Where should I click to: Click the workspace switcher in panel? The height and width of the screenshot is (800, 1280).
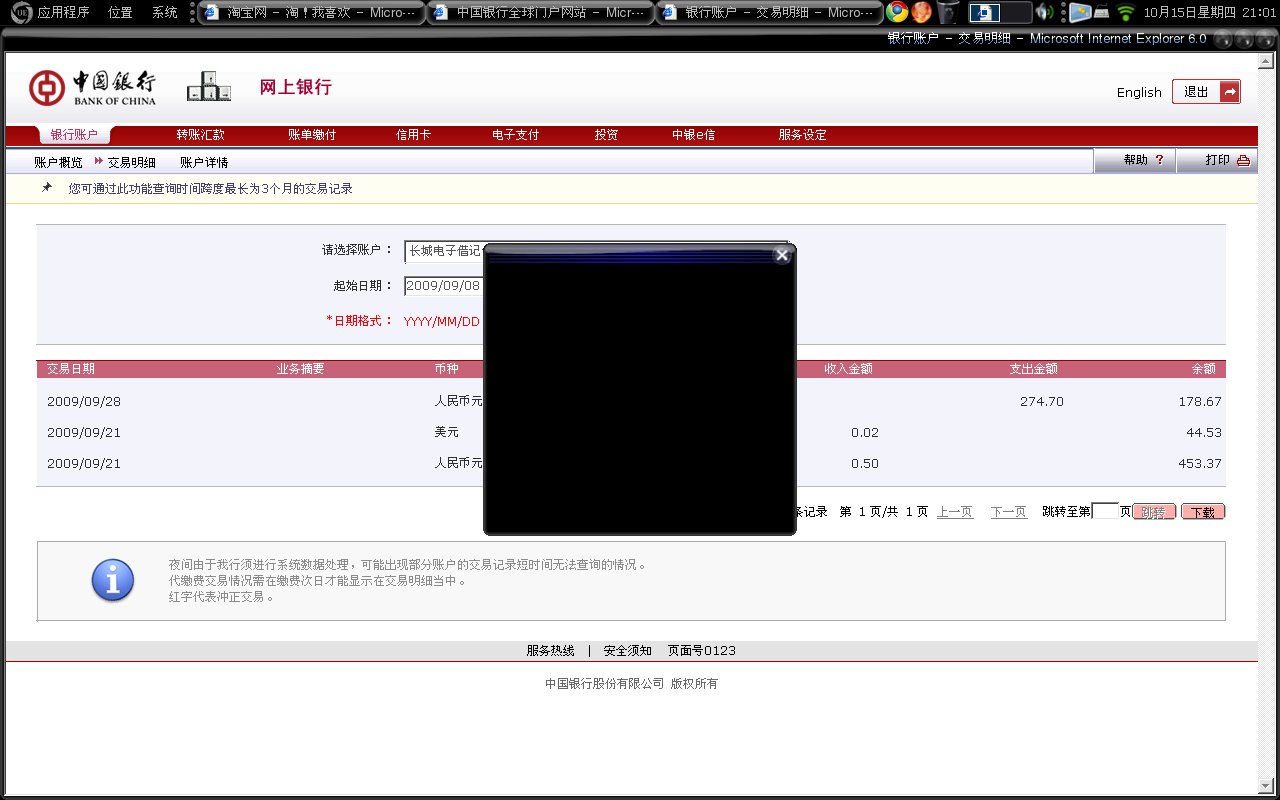pyautogui.click(x=1000, y=12)
